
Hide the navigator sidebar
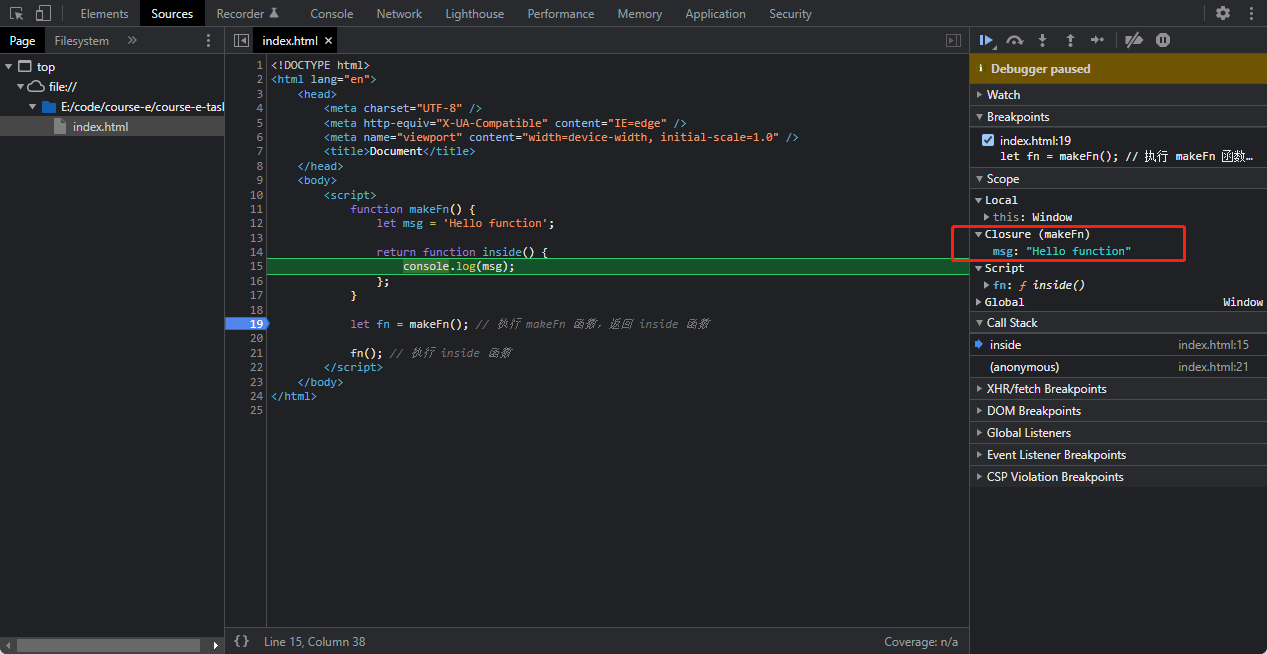pyautogui.click(x=240, y=40)
